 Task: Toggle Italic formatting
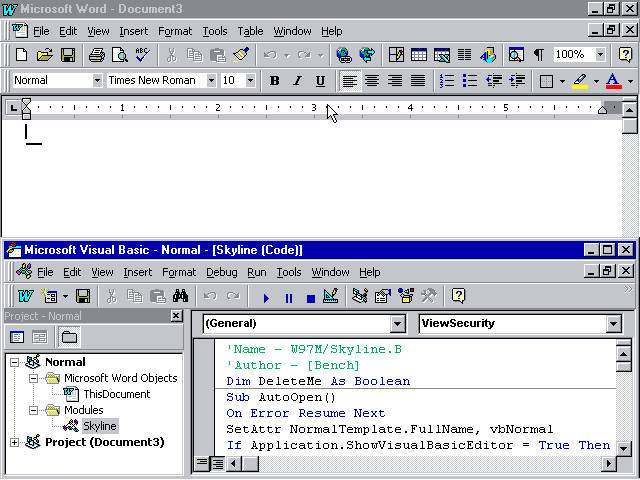click(298, 81)
